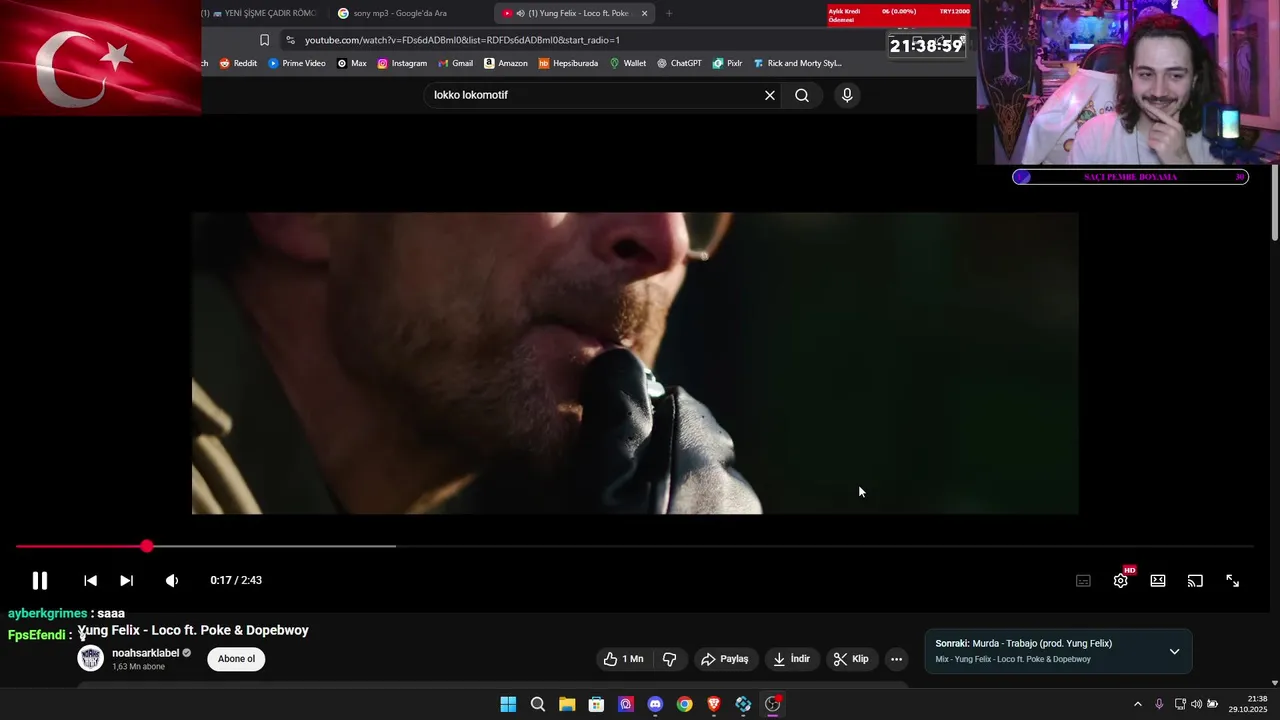Viewport: 1280px width, 720px height.
Task: Open File Explorer from the taskbar
Action: click(x=567, y=704)
